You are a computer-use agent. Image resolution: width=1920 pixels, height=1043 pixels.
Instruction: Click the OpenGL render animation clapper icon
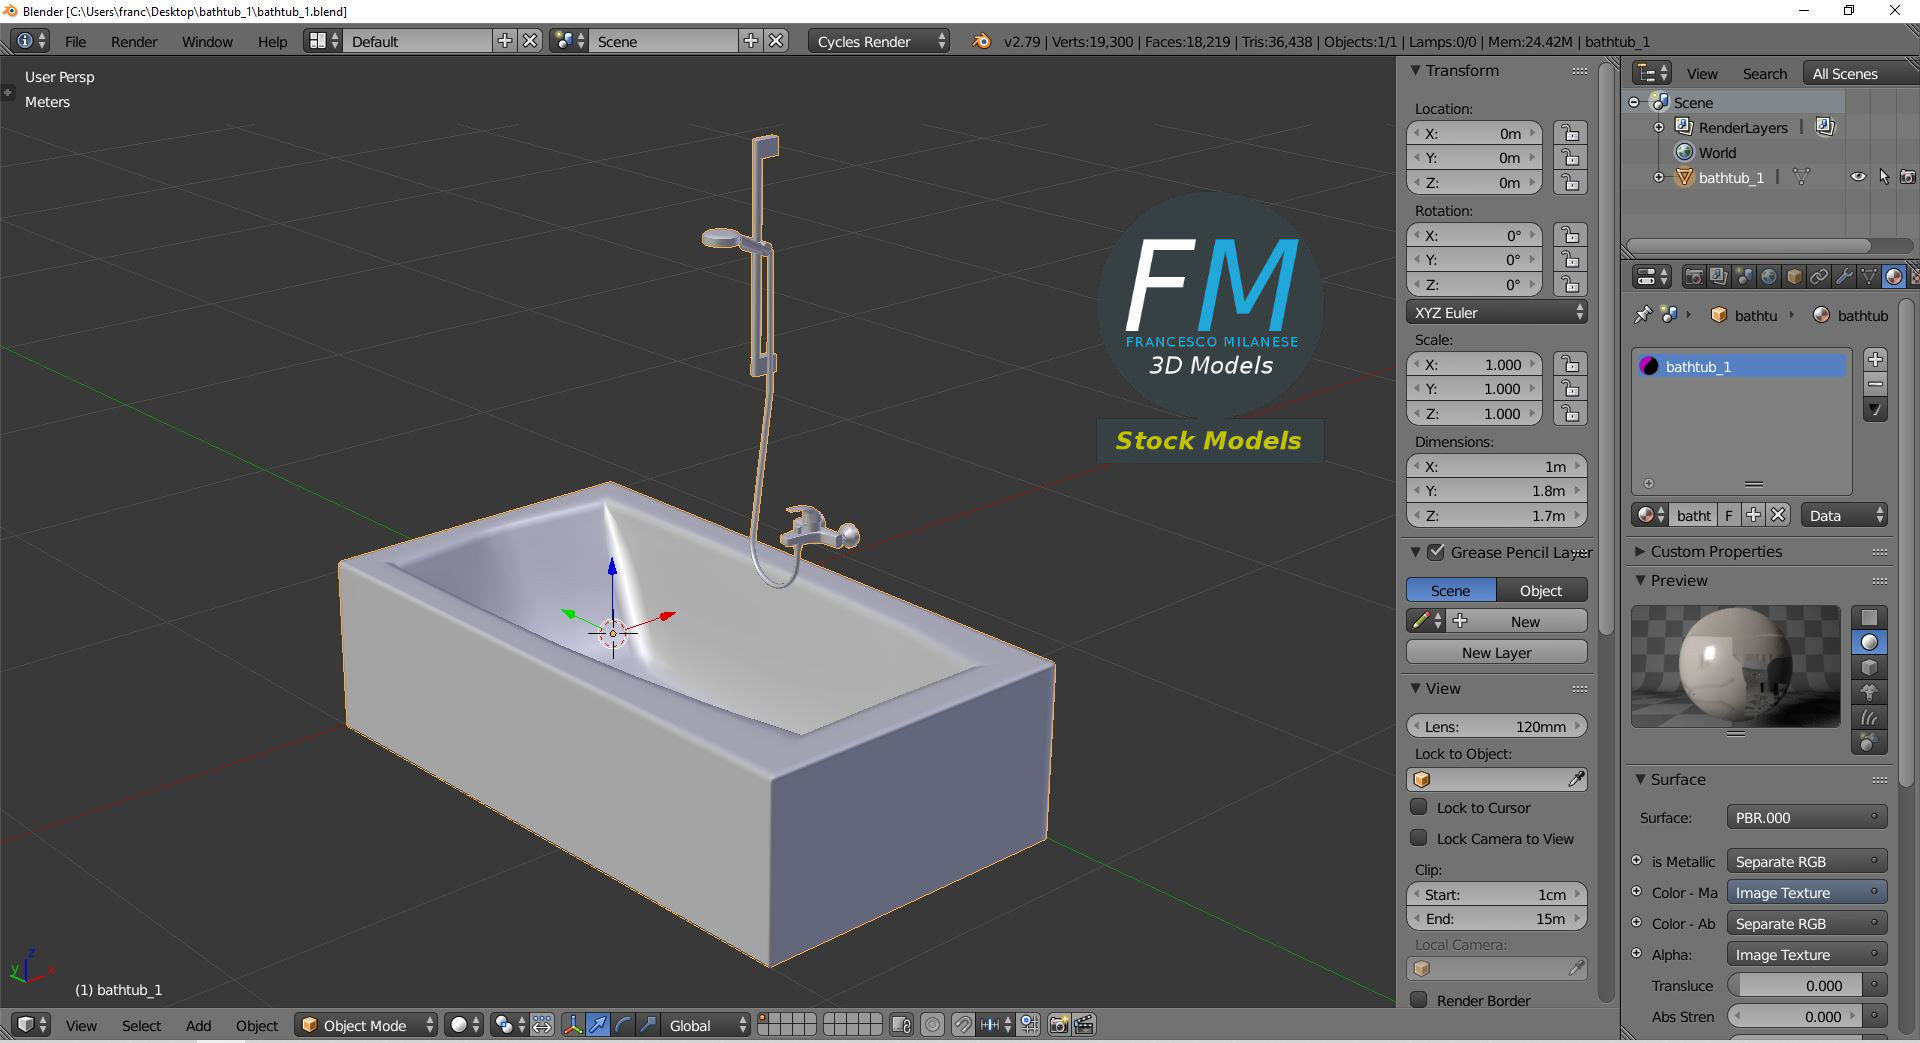pos(1084,1025)
